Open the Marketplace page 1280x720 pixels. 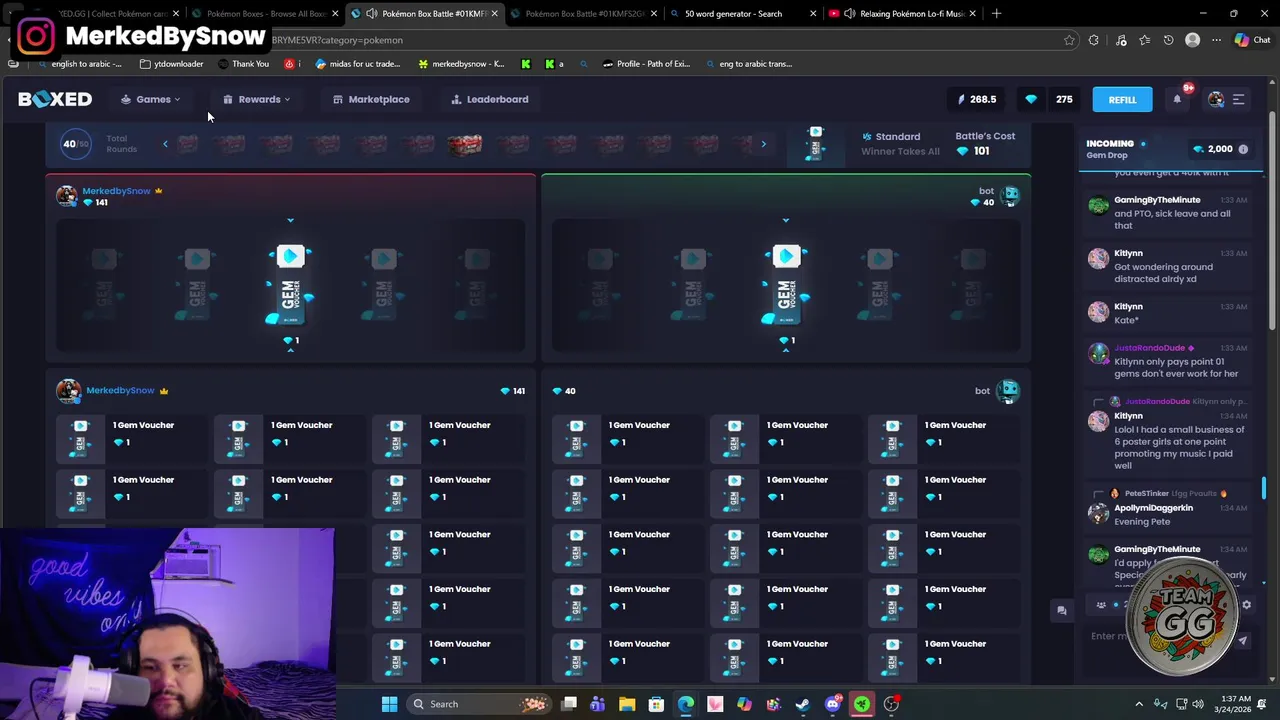coord(371,99)
